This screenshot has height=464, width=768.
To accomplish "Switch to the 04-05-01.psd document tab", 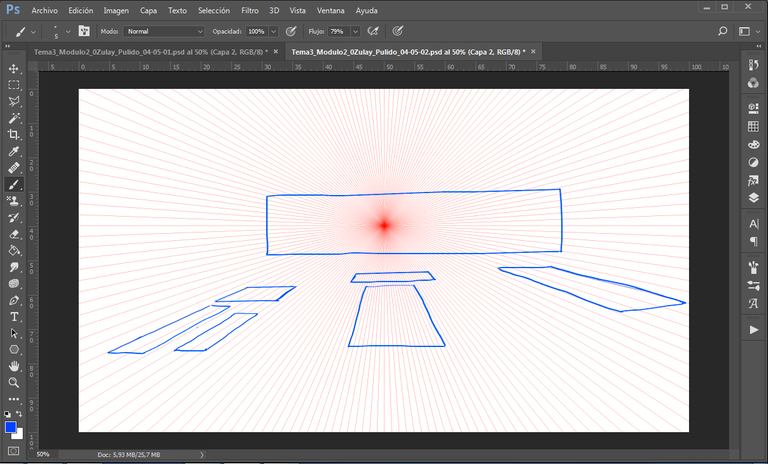I will pyautogui.click(x=150, y=52).
